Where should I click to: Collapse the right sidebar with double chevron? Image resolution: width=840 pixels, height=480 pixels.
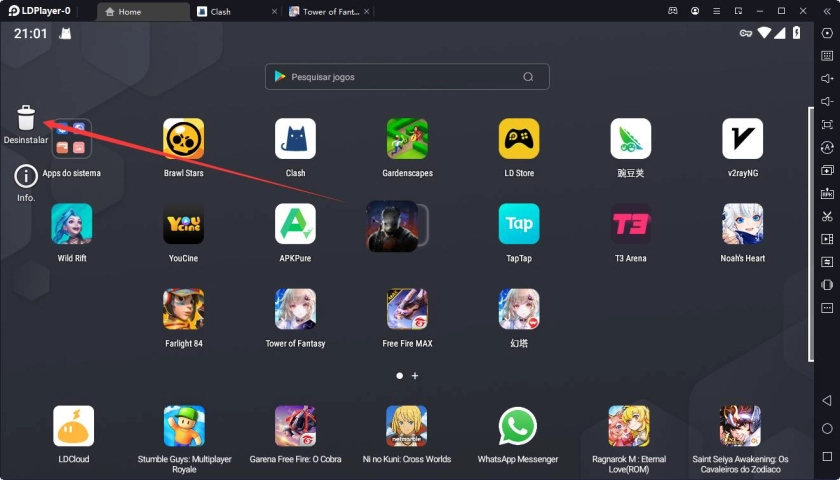click(x=827, y=11)
